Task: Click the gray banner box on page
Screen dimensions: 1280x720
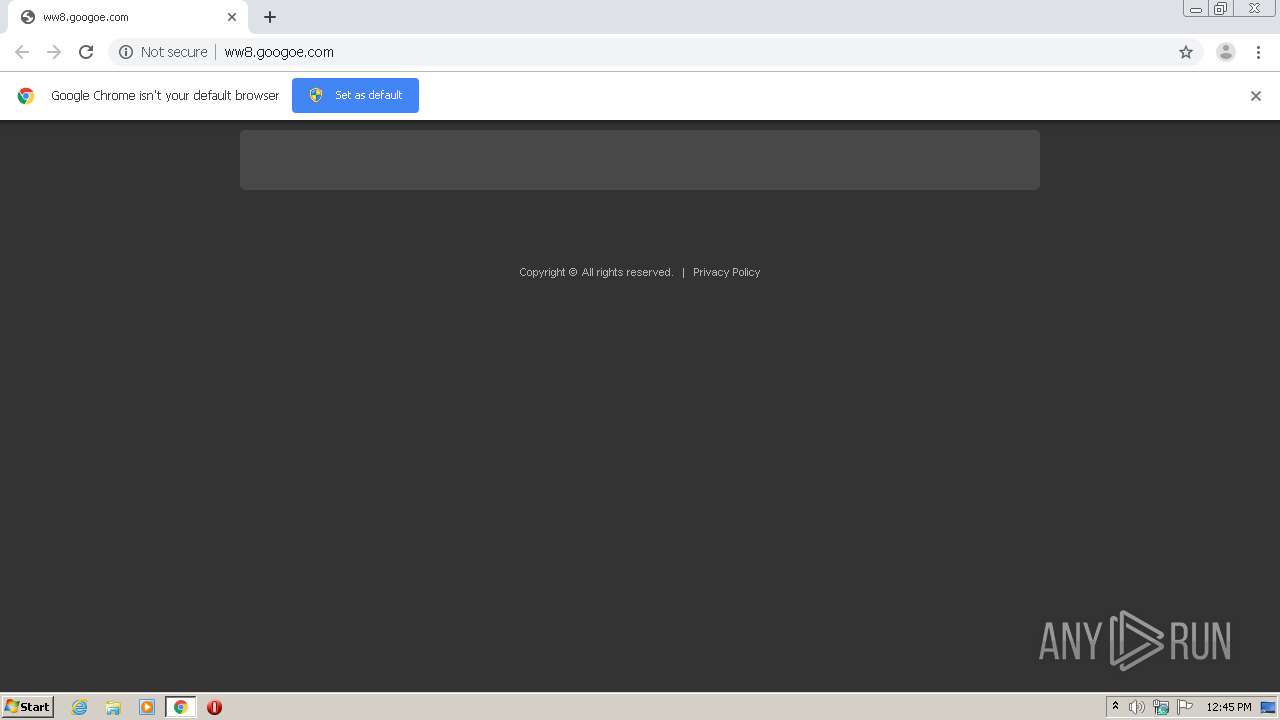Action: 640,160
